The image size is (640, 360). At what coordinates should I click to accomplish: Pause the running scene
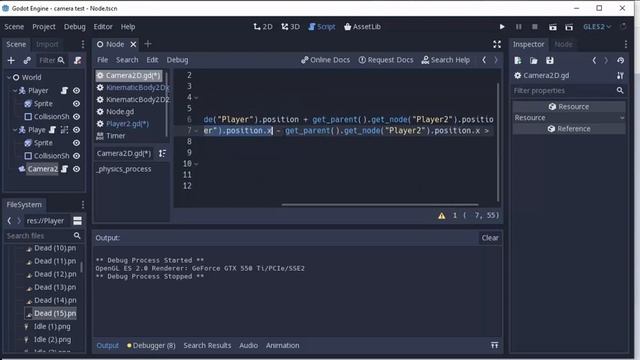pos(518,27)
